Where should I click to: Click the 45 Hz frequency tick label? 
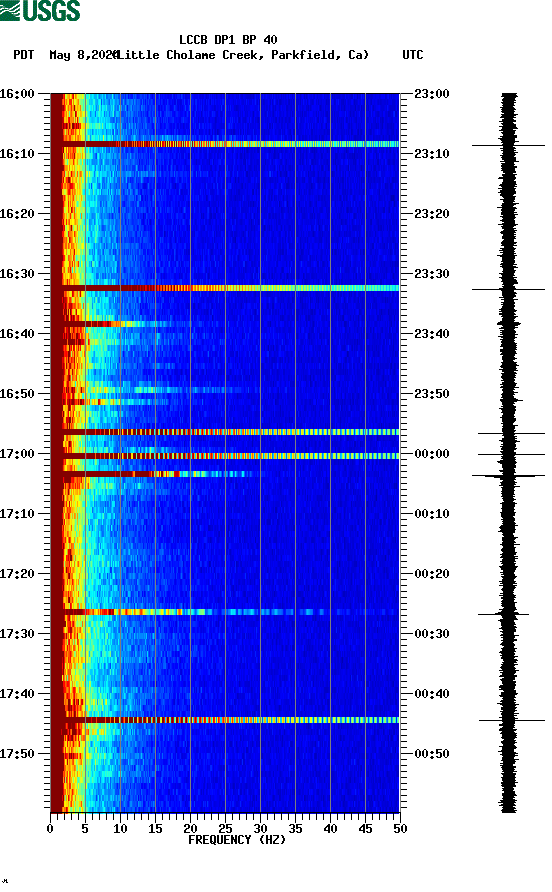(x=365, y=829)
